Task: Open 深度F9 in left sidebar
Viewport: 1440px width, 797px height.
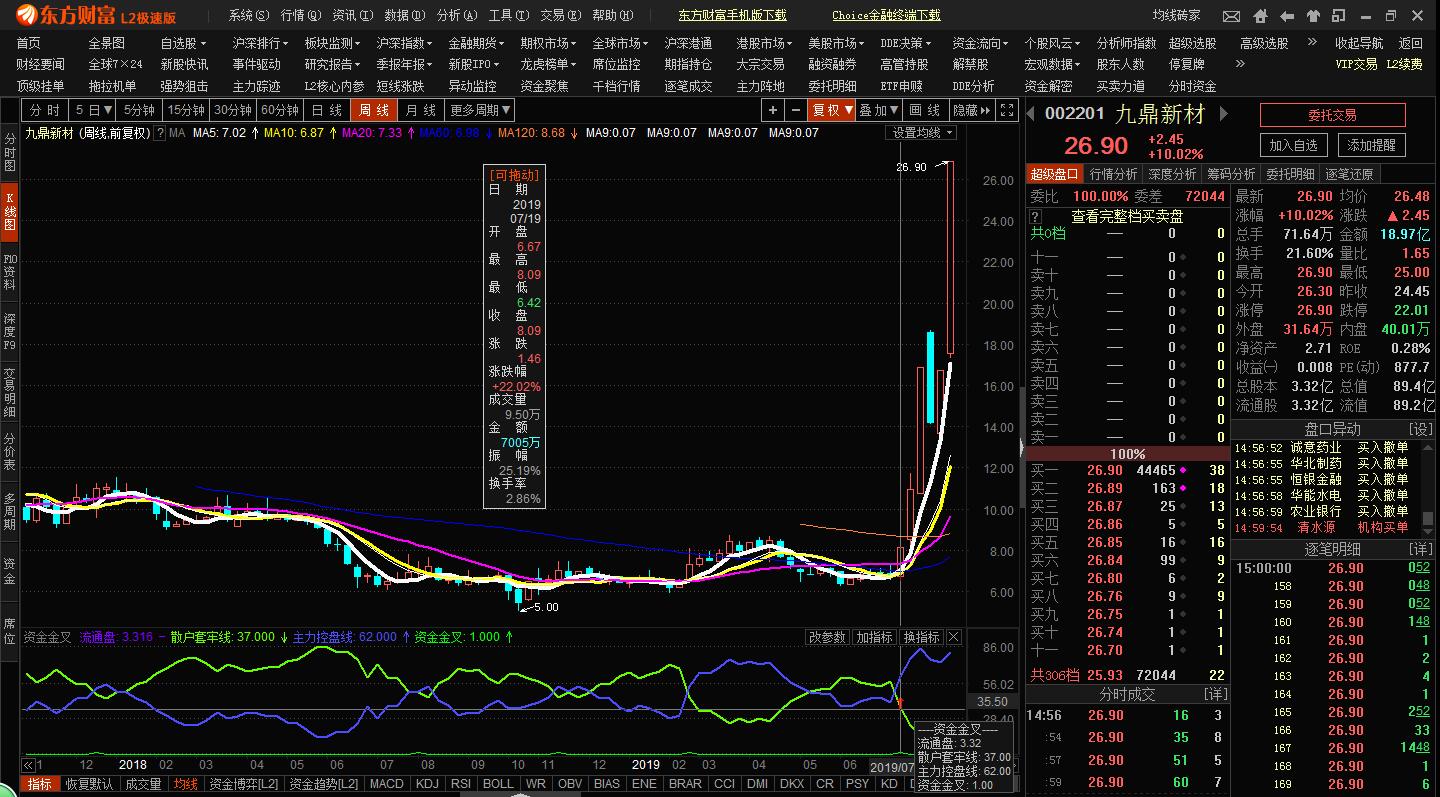Action: pyautogui.click(x=9, y=332)
